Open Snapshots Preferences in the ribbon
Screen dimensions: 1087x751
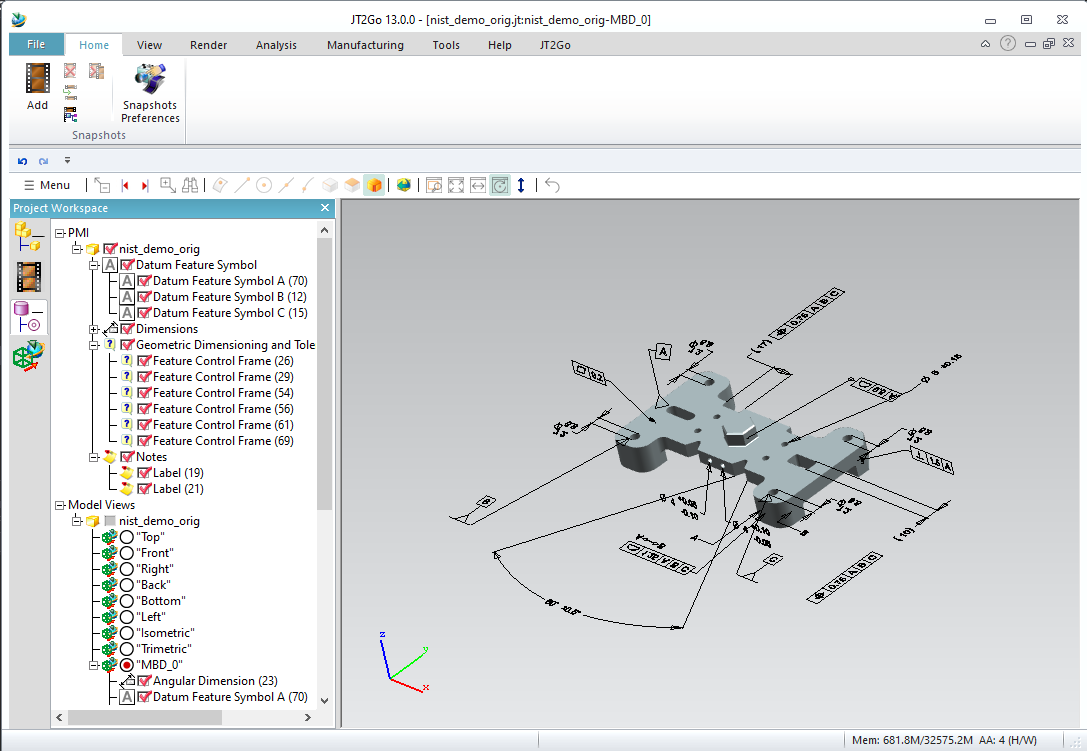[x=150, y=94]
